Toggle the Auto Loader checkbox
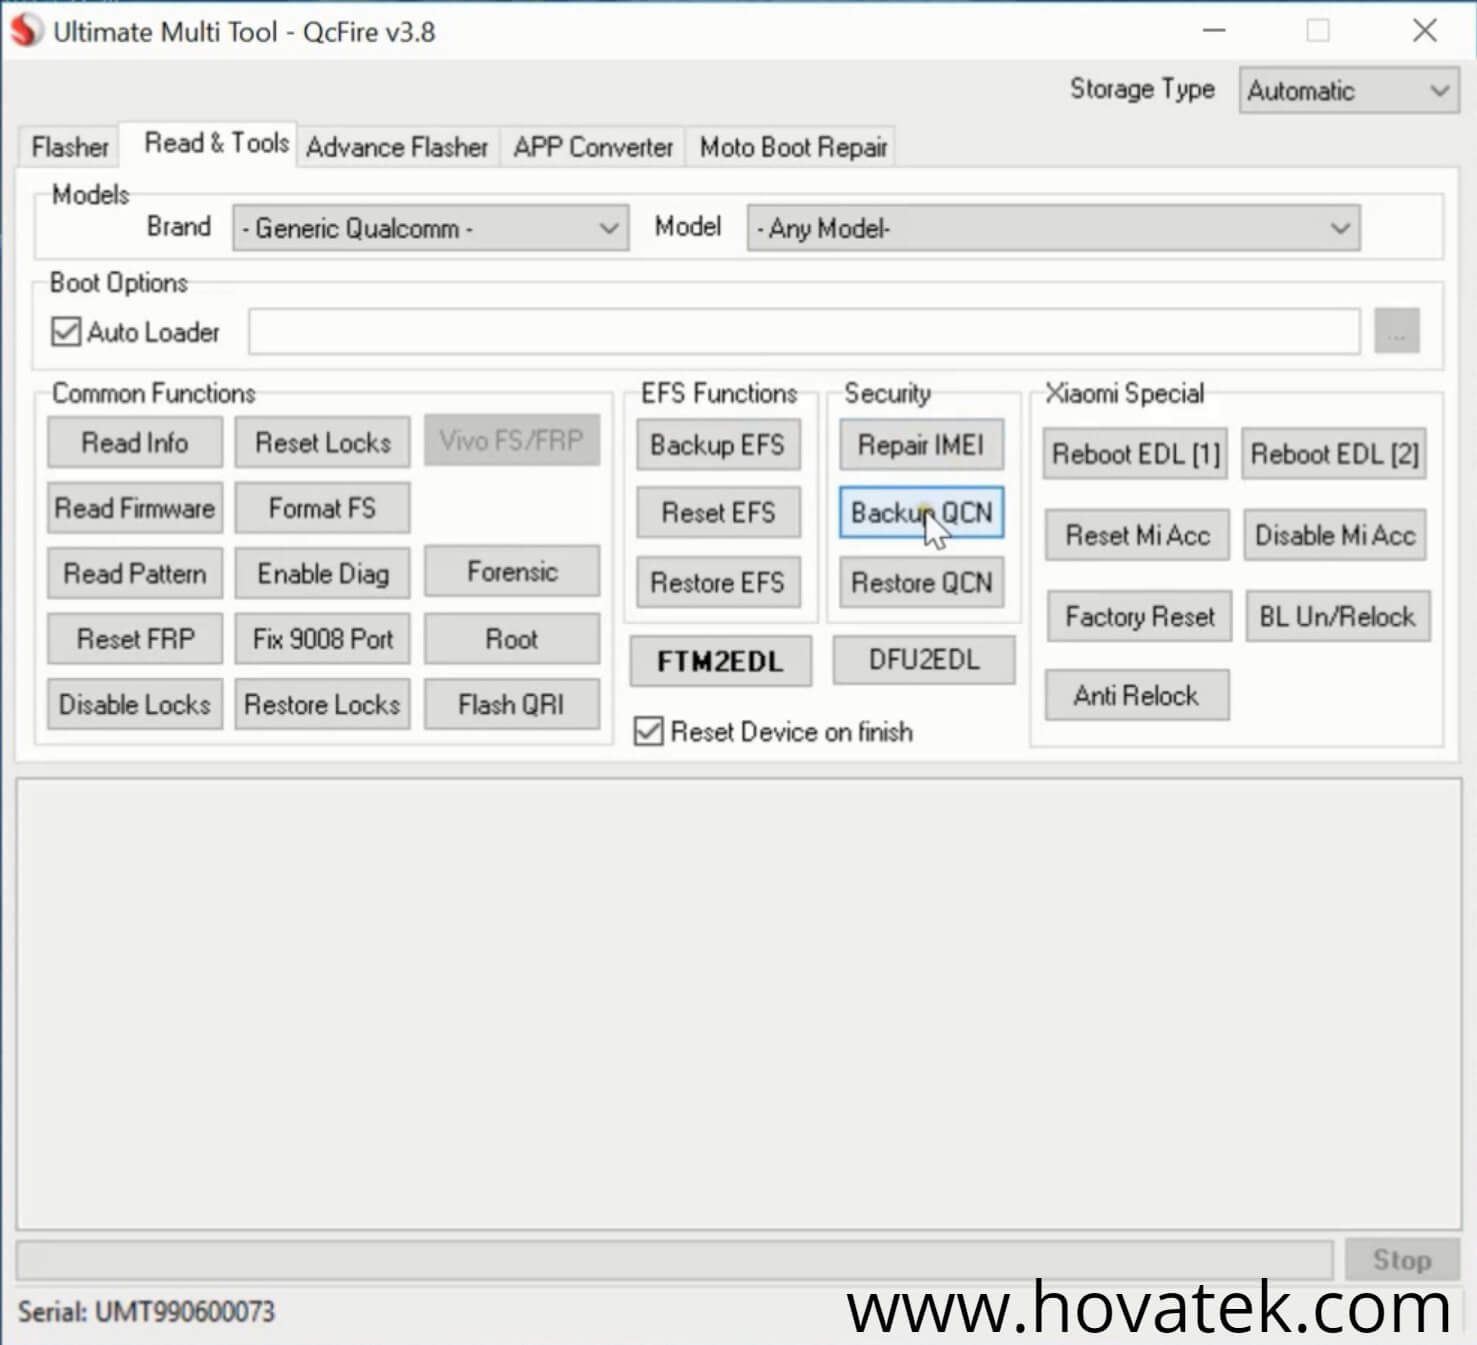This screenshot has height=1345, width=1477. 66,331
